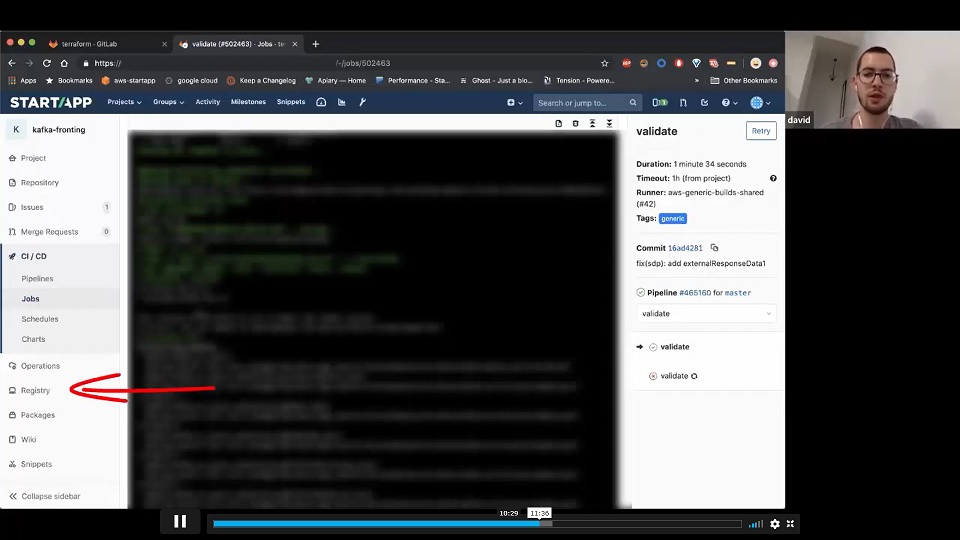
Task: Click the timeout help question icon
Action: [x=773, y=178]
